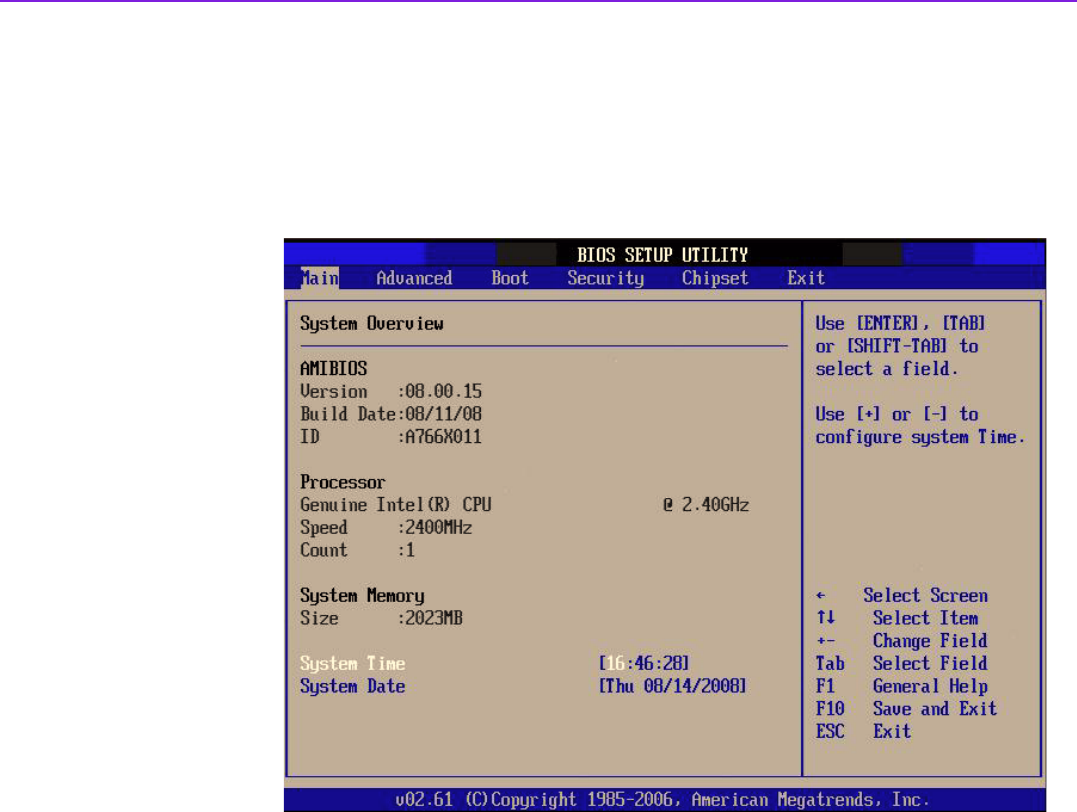Select the System Time label
Screen dimensions: 1077x812
[x=352, y=663]
